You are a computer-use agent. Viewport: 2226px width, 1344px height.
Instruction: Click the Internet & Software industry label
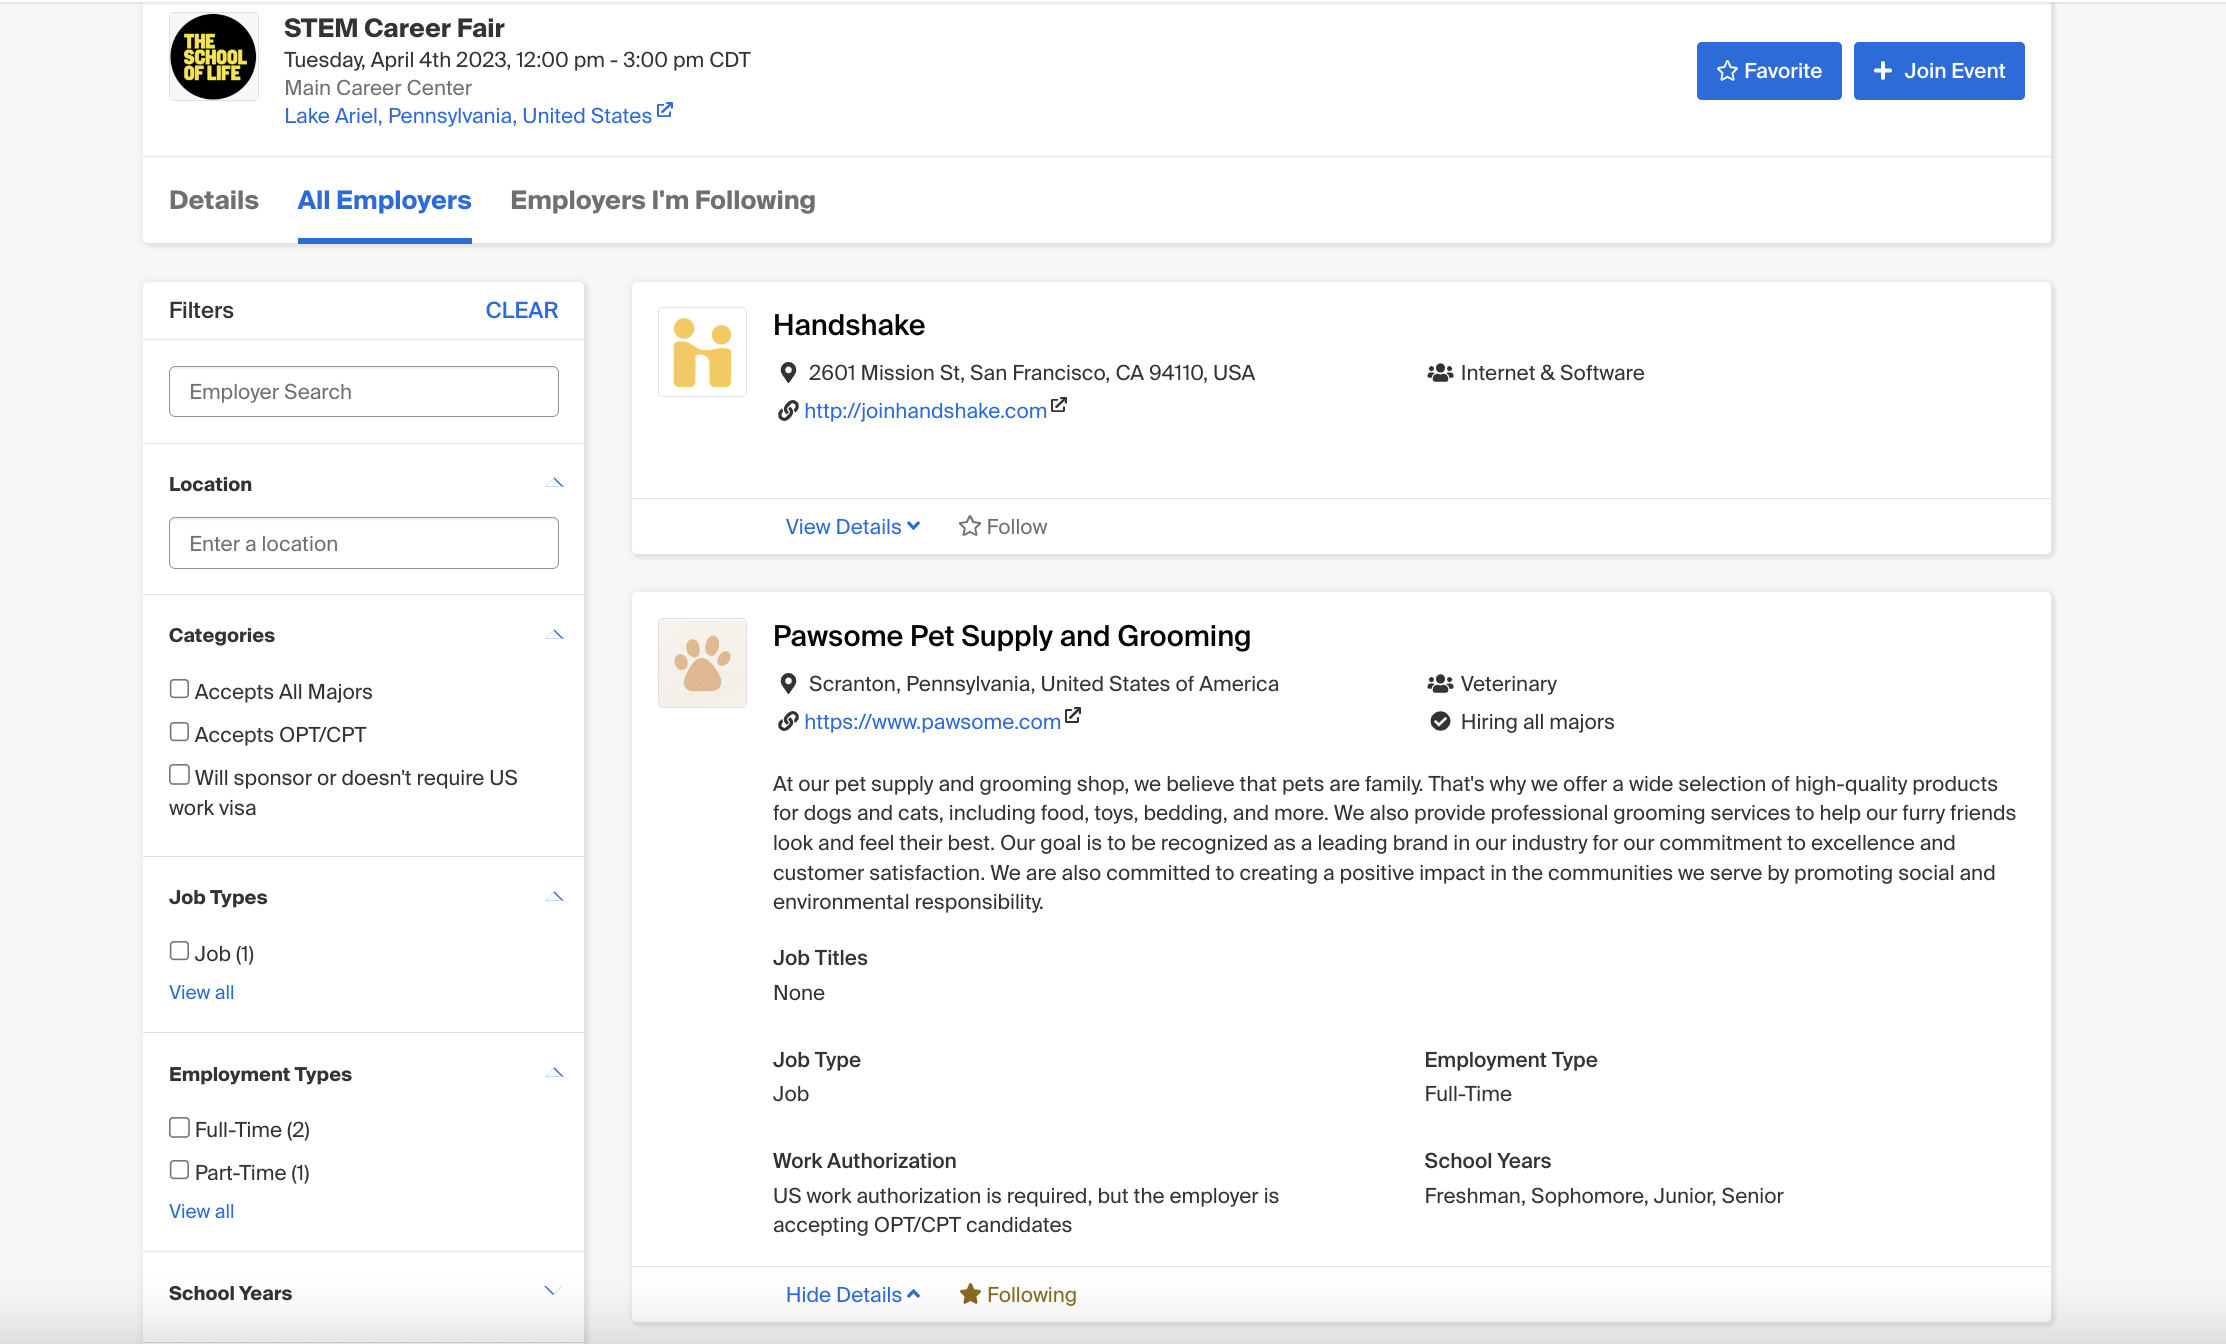pos(1552,373)
